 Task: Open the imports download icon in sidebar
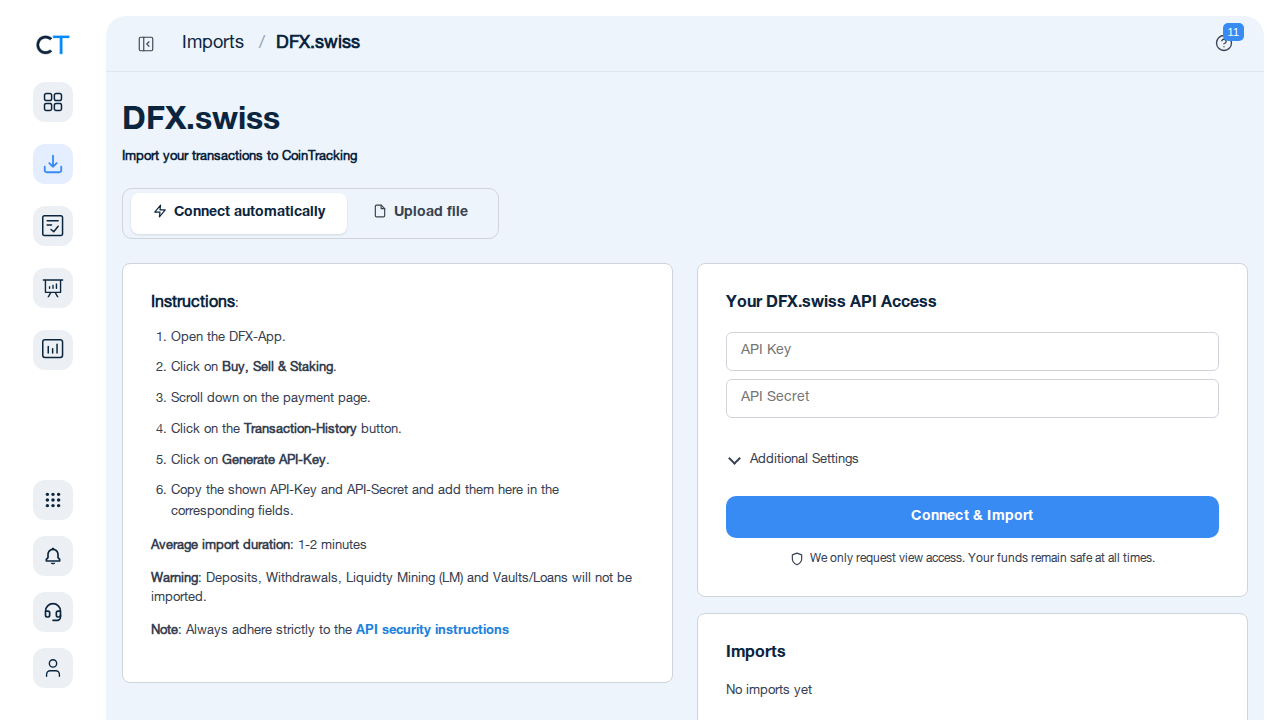[x=53, y=164]
